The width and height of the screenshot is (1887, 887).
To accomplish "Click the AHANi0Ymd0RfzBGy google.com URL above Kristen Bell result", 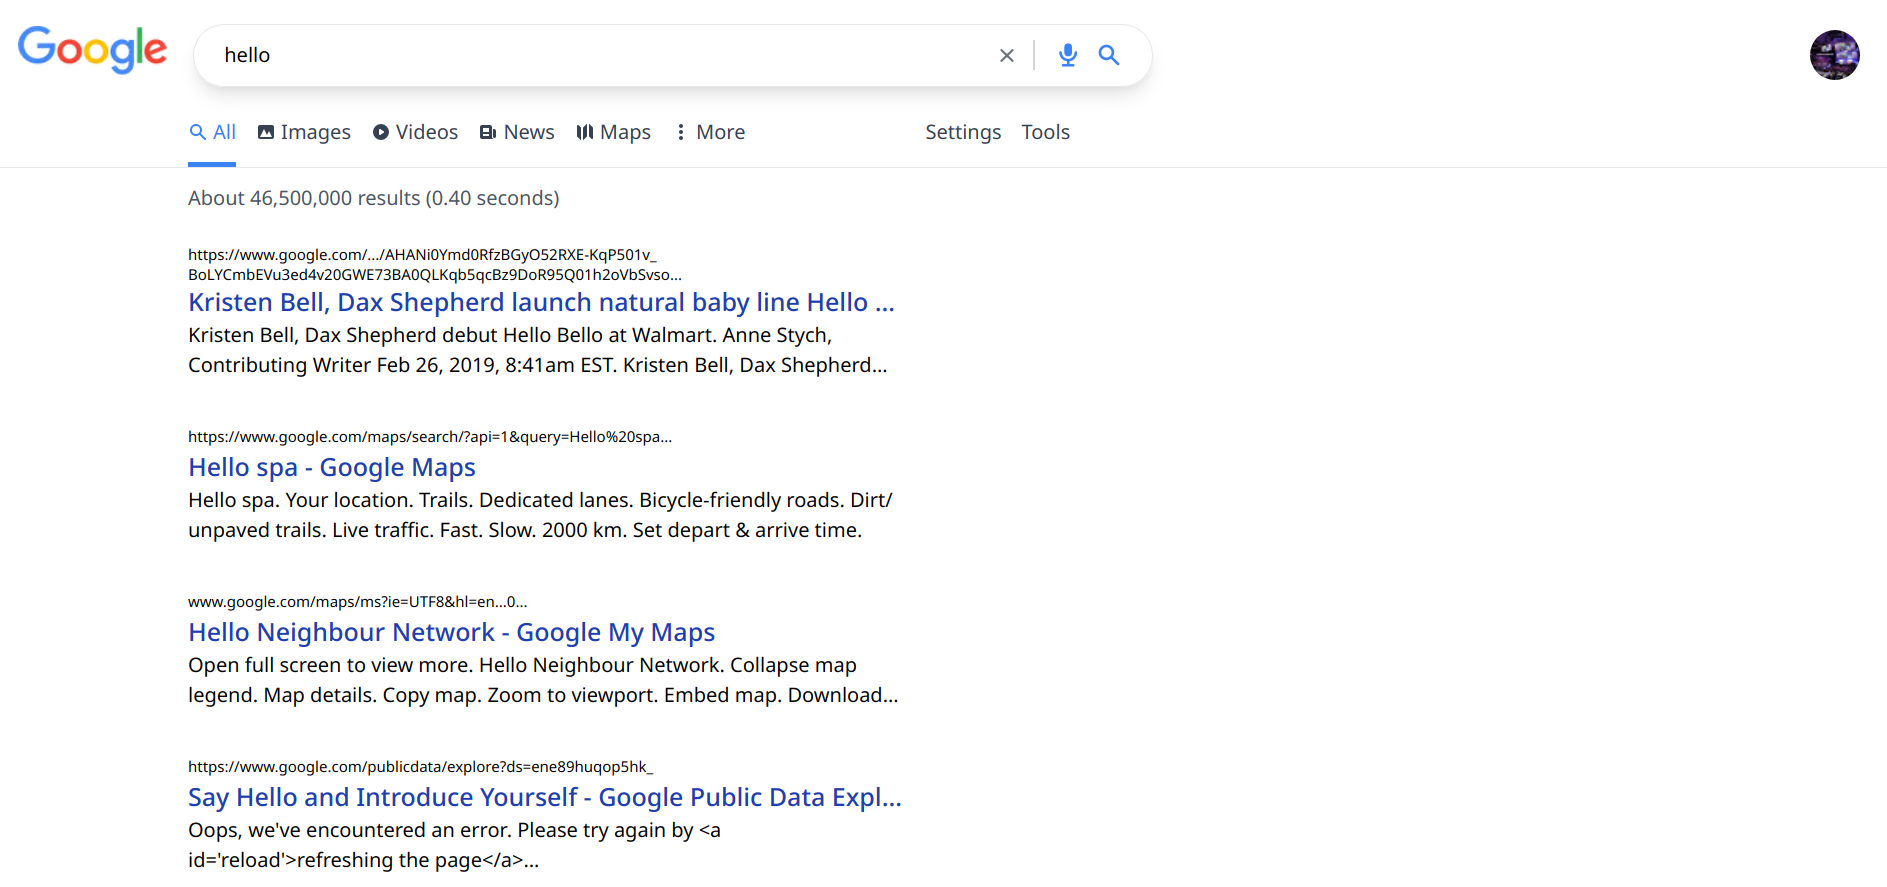I will coord(435,265).
